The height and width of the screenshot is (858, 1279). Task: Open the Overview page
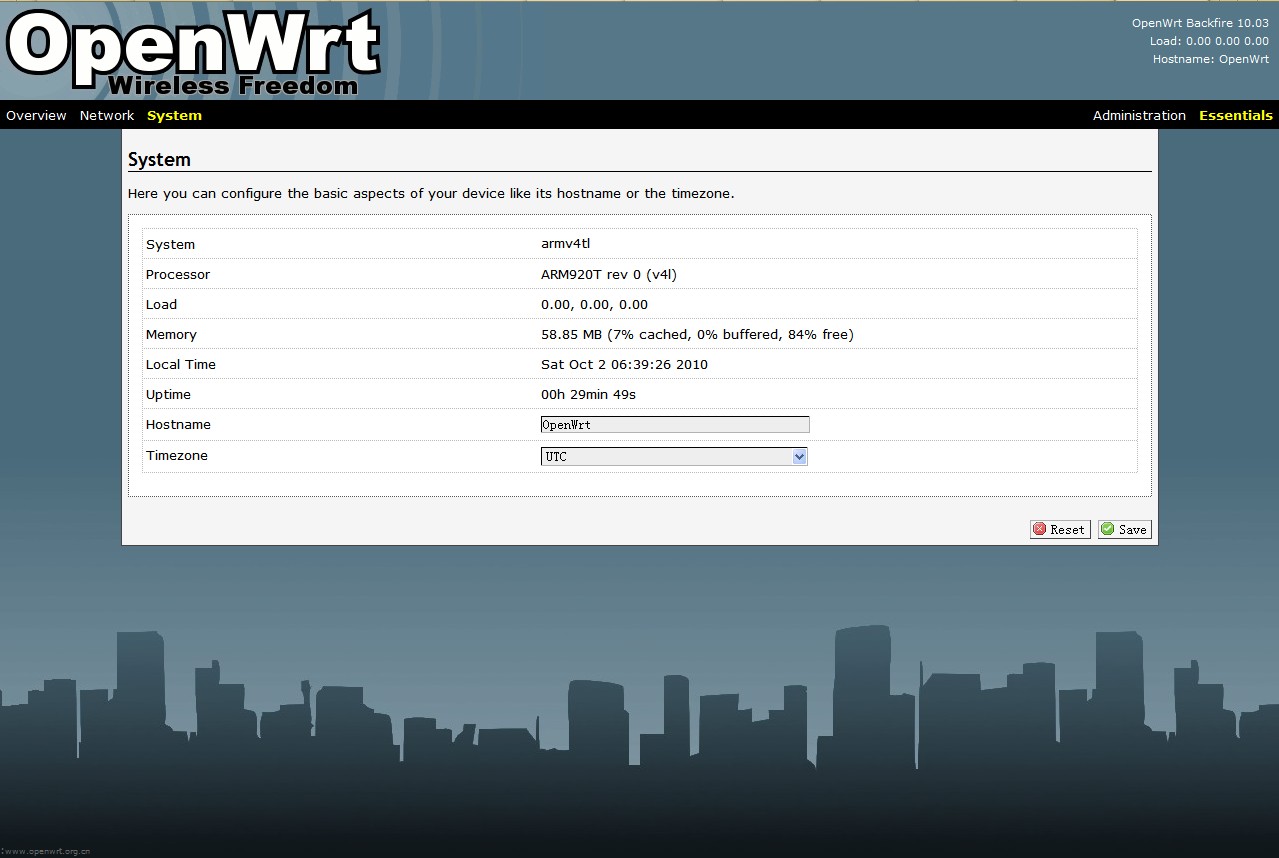tap(36, 115)
